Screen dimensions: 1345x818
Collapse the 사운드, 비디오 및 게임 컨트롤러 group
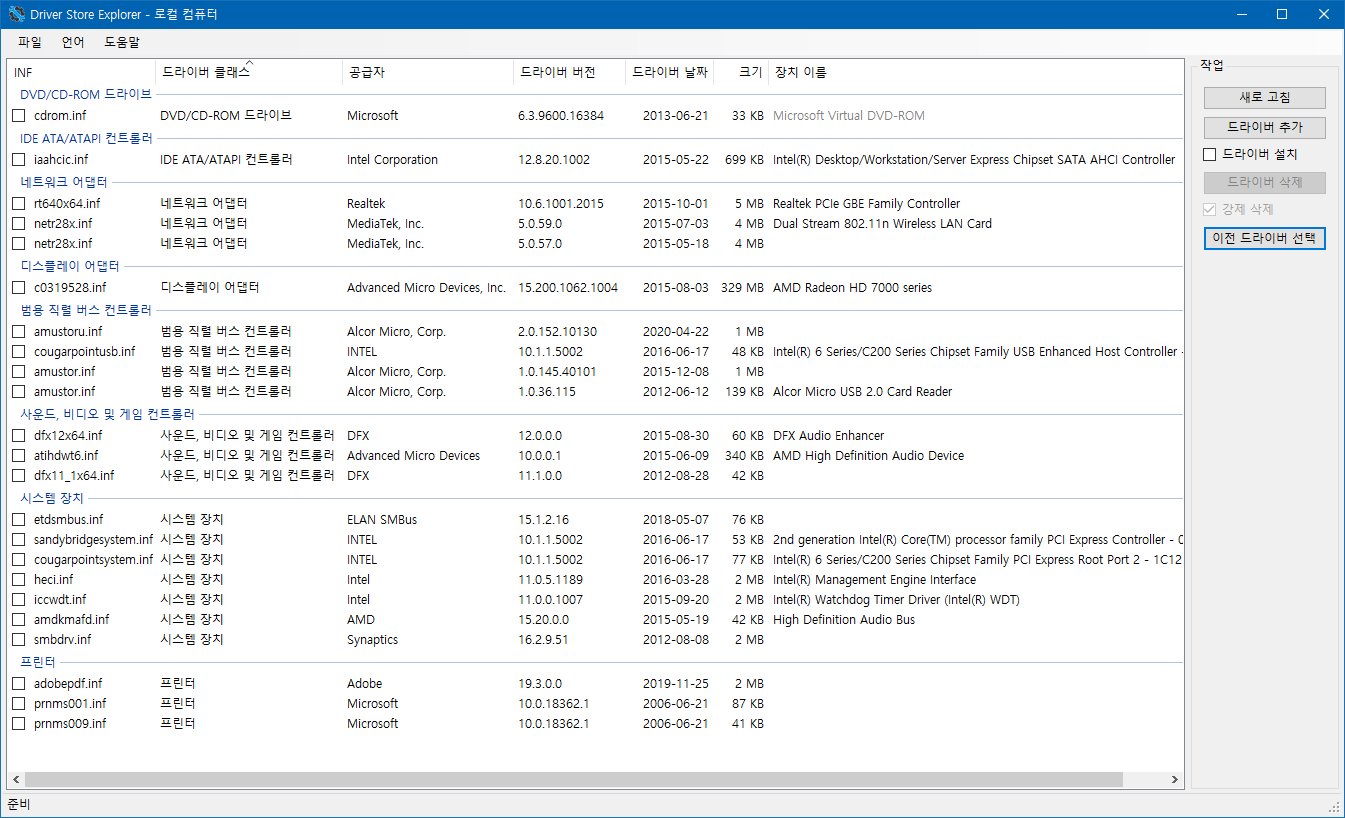tap(107, 415)
